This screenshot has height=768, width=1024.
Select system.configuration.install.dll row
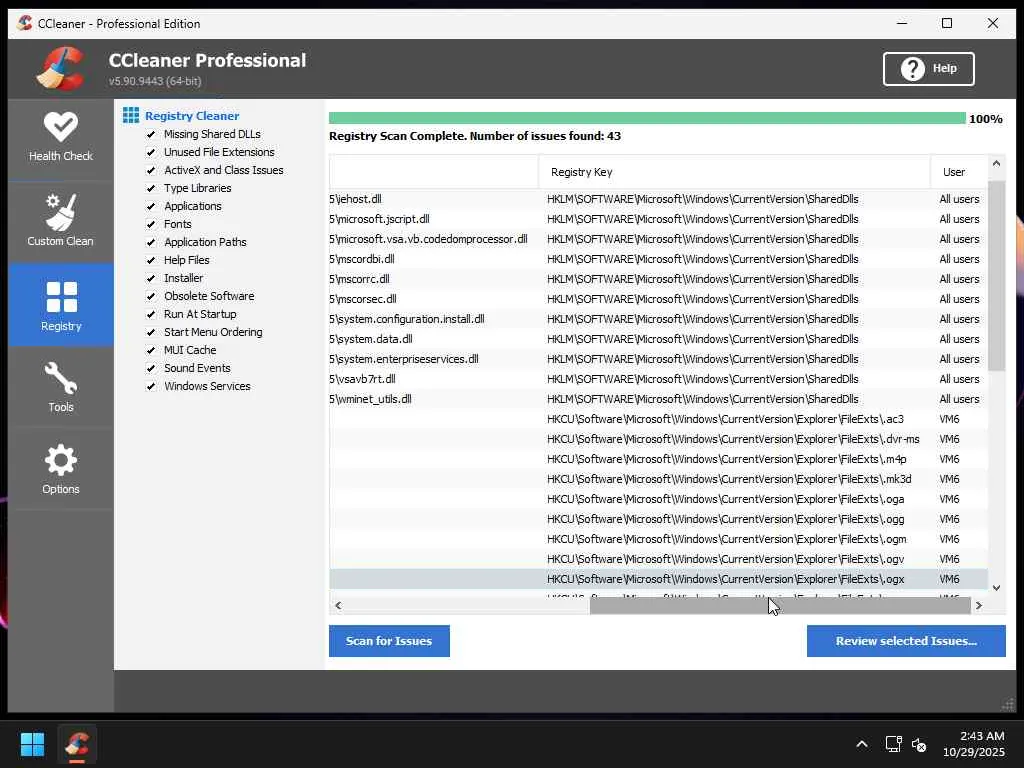(x=658, y=319)
